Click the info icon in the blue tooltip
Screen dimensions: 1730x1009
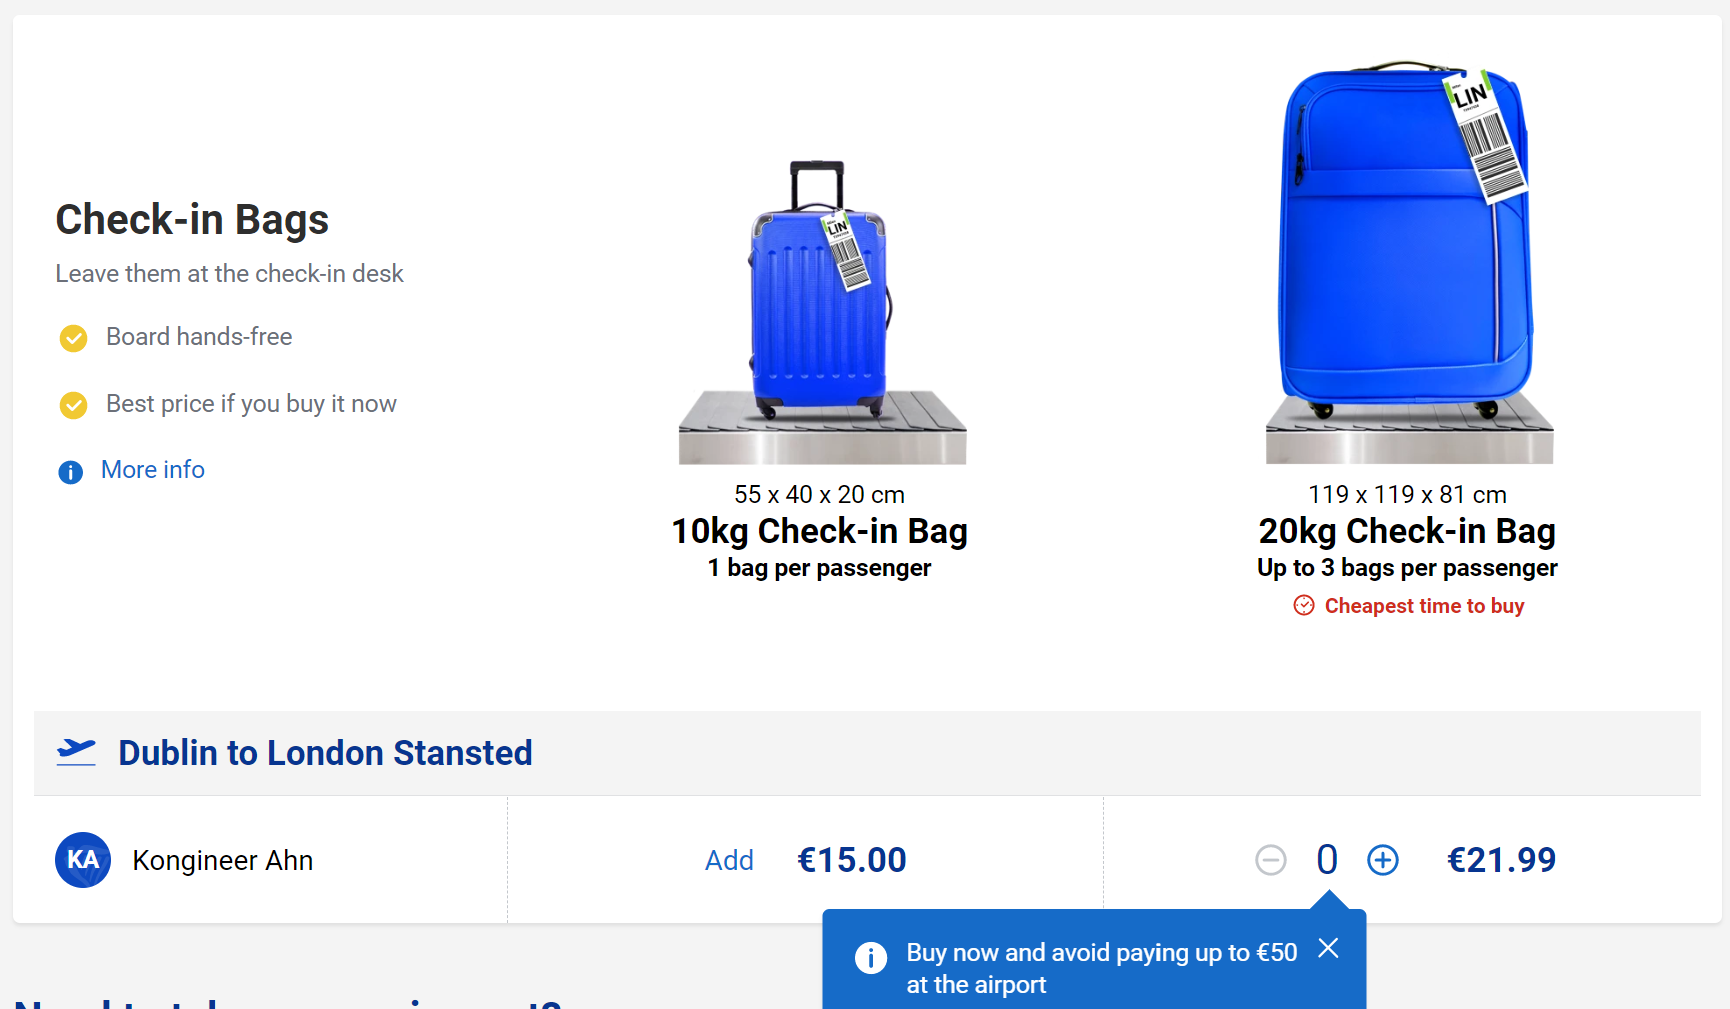pyautogui.click(x=871, y=957)
